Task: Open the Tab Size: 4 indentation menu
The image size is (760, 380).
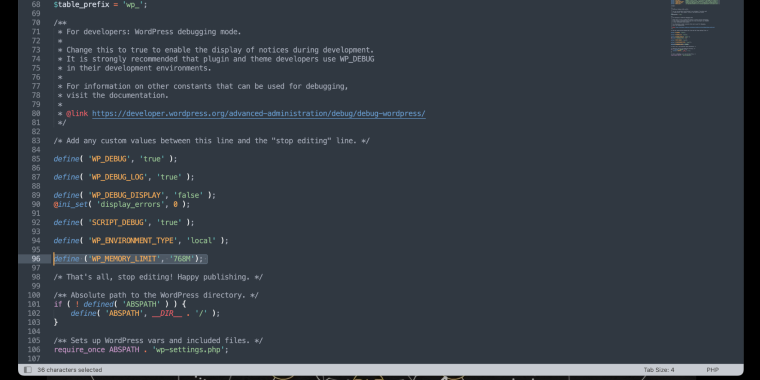Action: click(x=659, y=370)
